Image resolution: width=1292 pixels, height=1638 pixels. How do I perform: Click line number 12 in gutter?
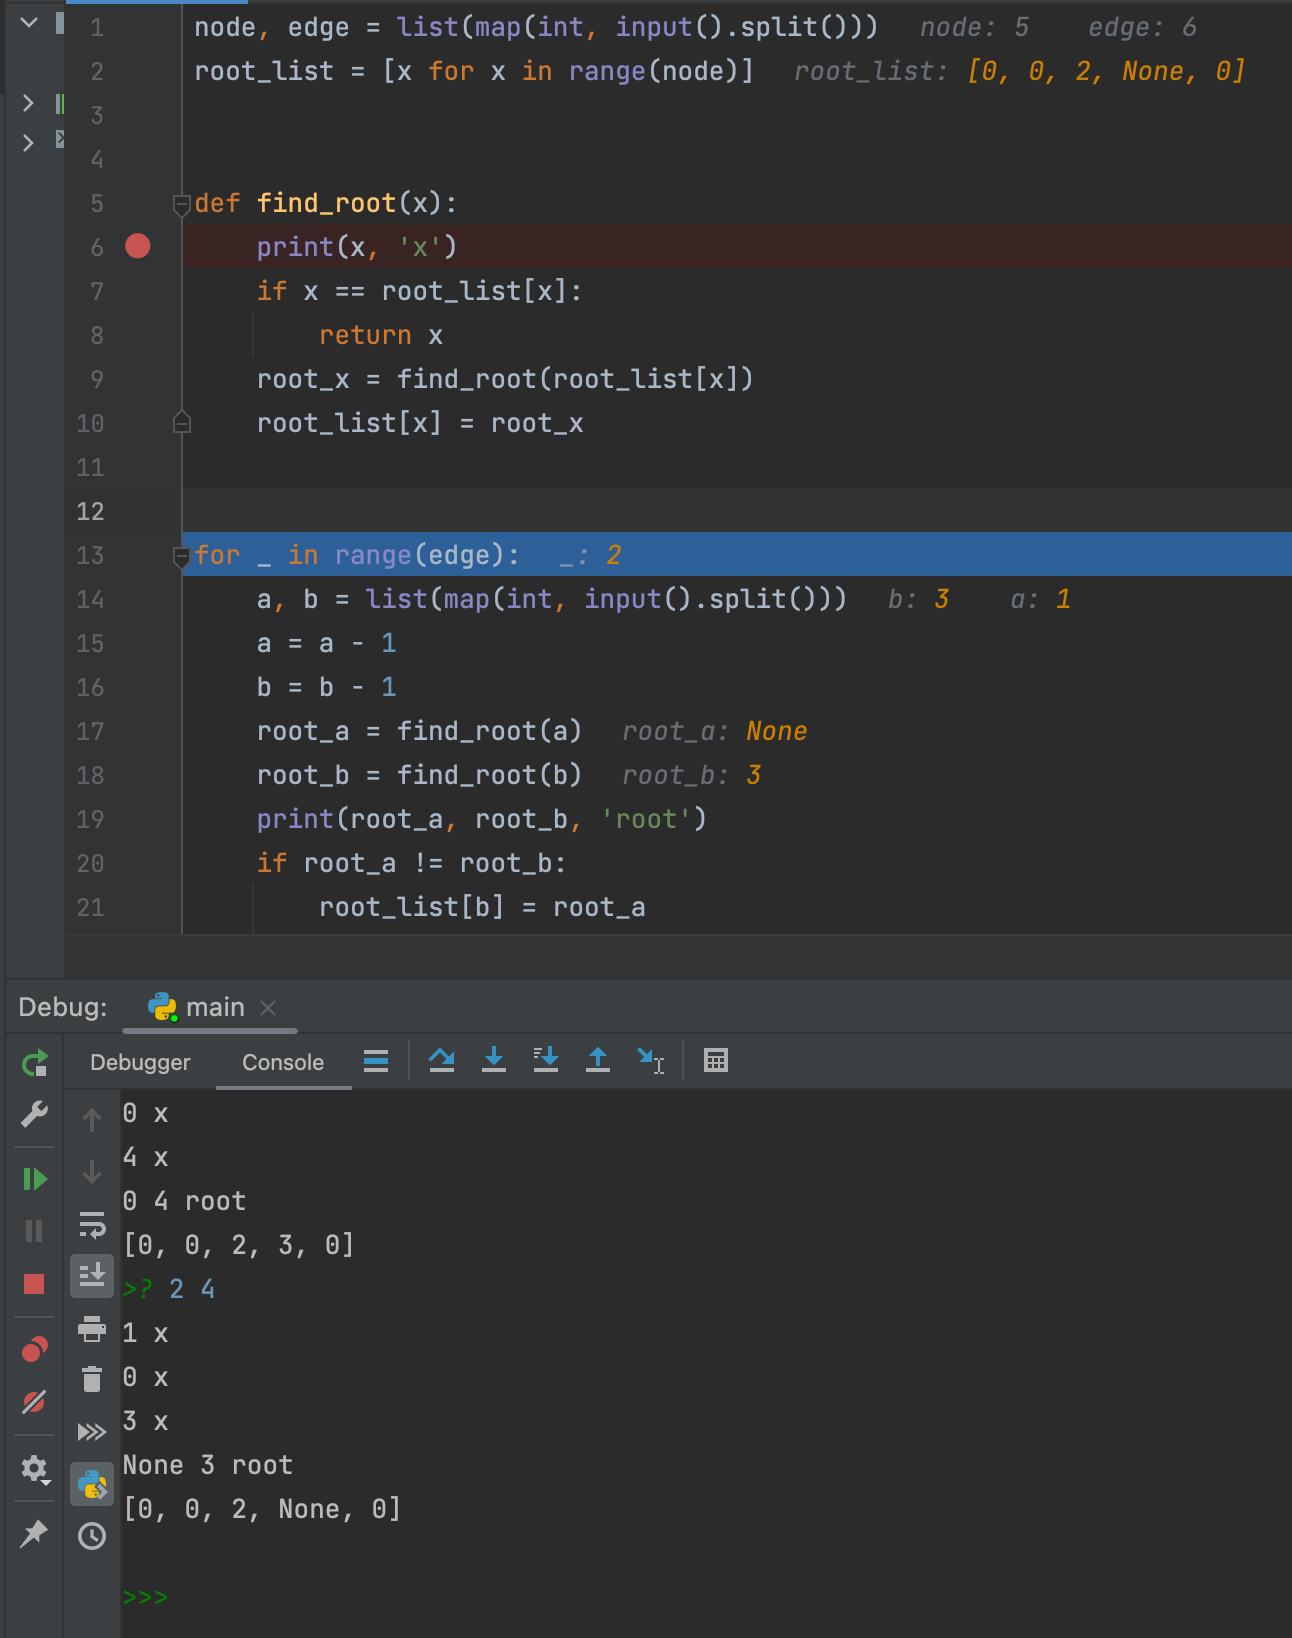coord(90,511)
